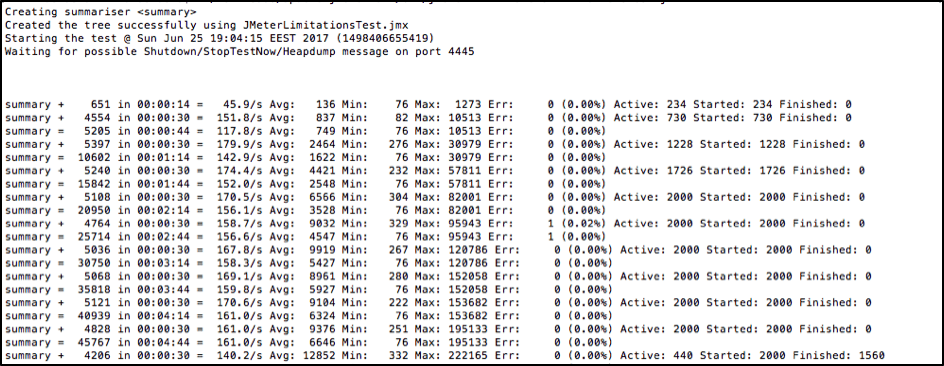Click the Max value 152058 in the 5068 row
Screen dimensions: 944x366
(x=468, y=276)
